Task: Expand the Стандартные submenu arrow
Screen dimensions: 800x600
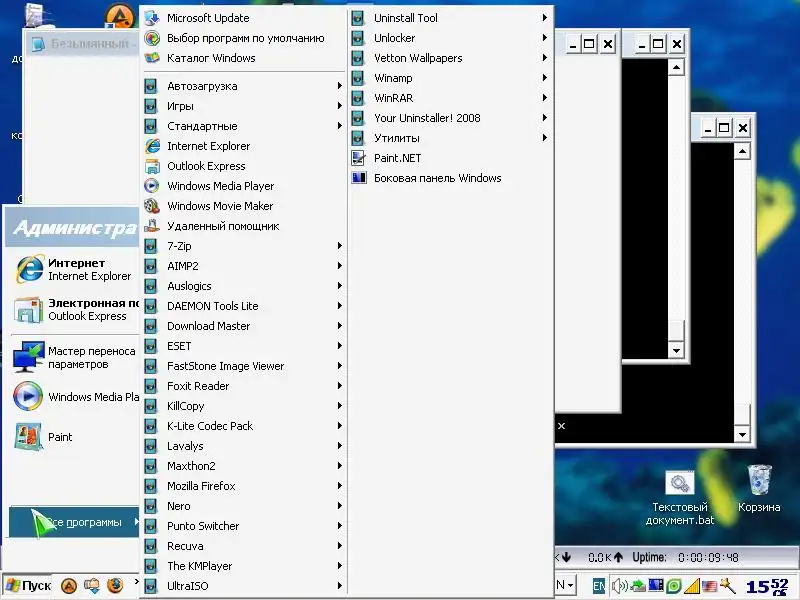Action: (x=340, y=126)
